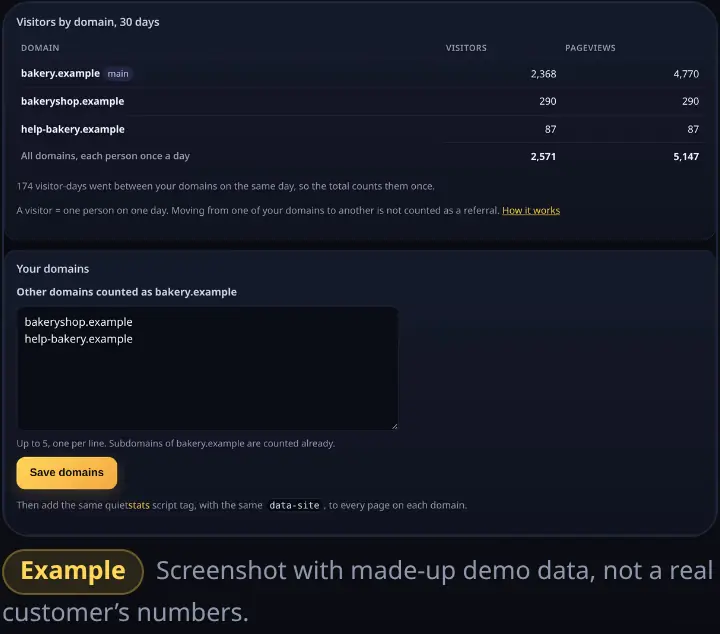This screenshot has height=634, width=720.
Task: Click the 'Up to 5, one per line' hint
Action: click(x=175, y=443)
